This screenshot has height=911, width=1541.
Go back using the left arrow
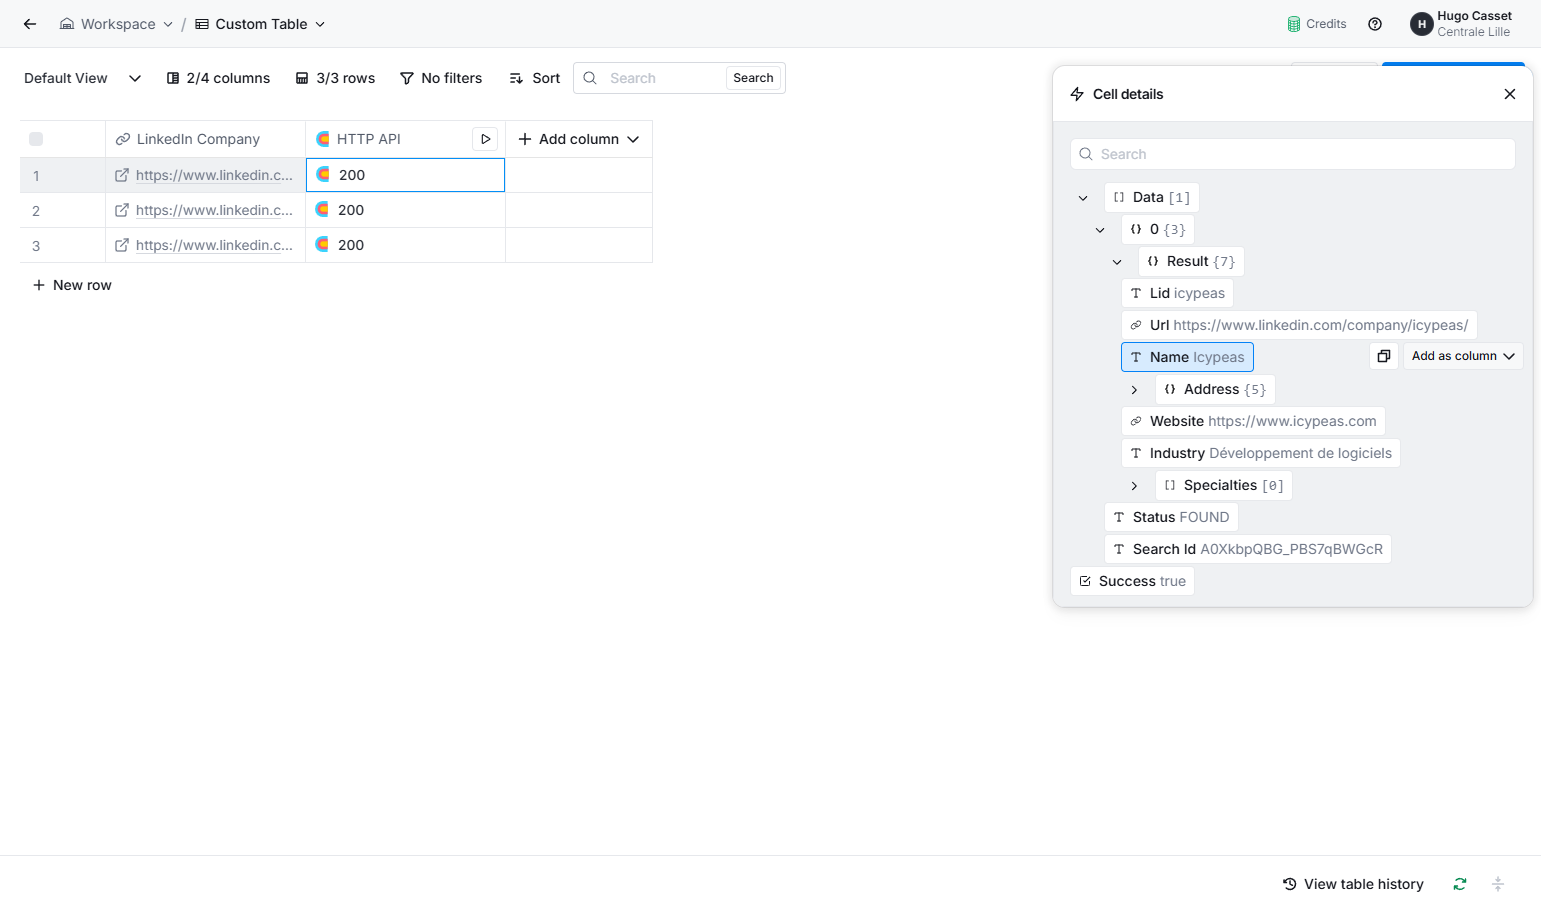click(30, 24)
